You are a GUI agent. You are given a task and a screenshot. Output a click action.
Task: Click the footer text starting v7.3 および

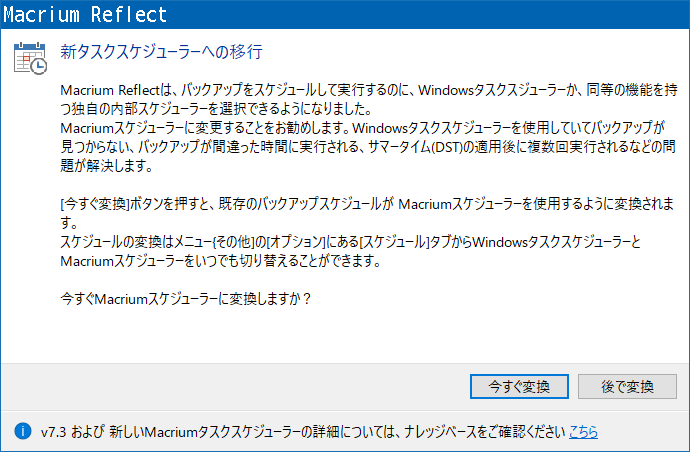click(303, 432)
